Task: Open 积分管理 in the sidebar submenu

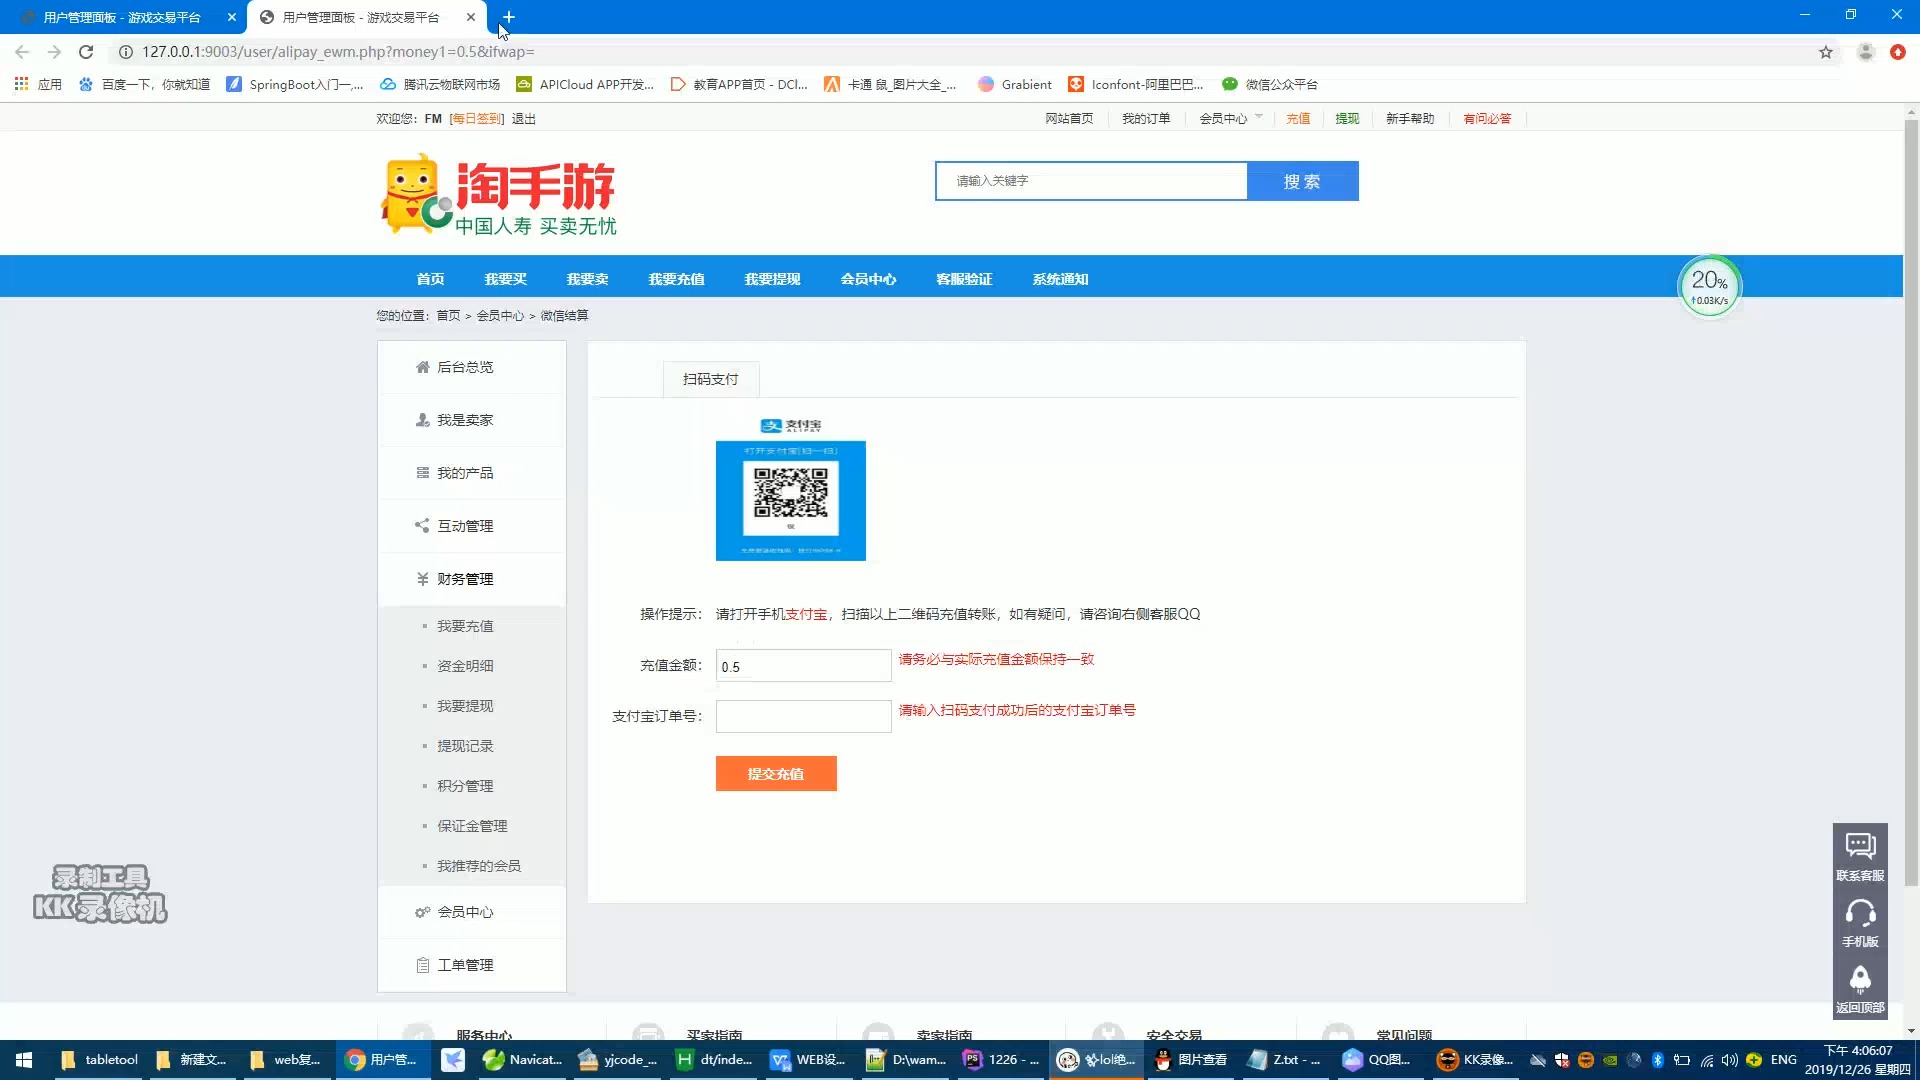Action: pyautogui.click(x=465, y=786)
